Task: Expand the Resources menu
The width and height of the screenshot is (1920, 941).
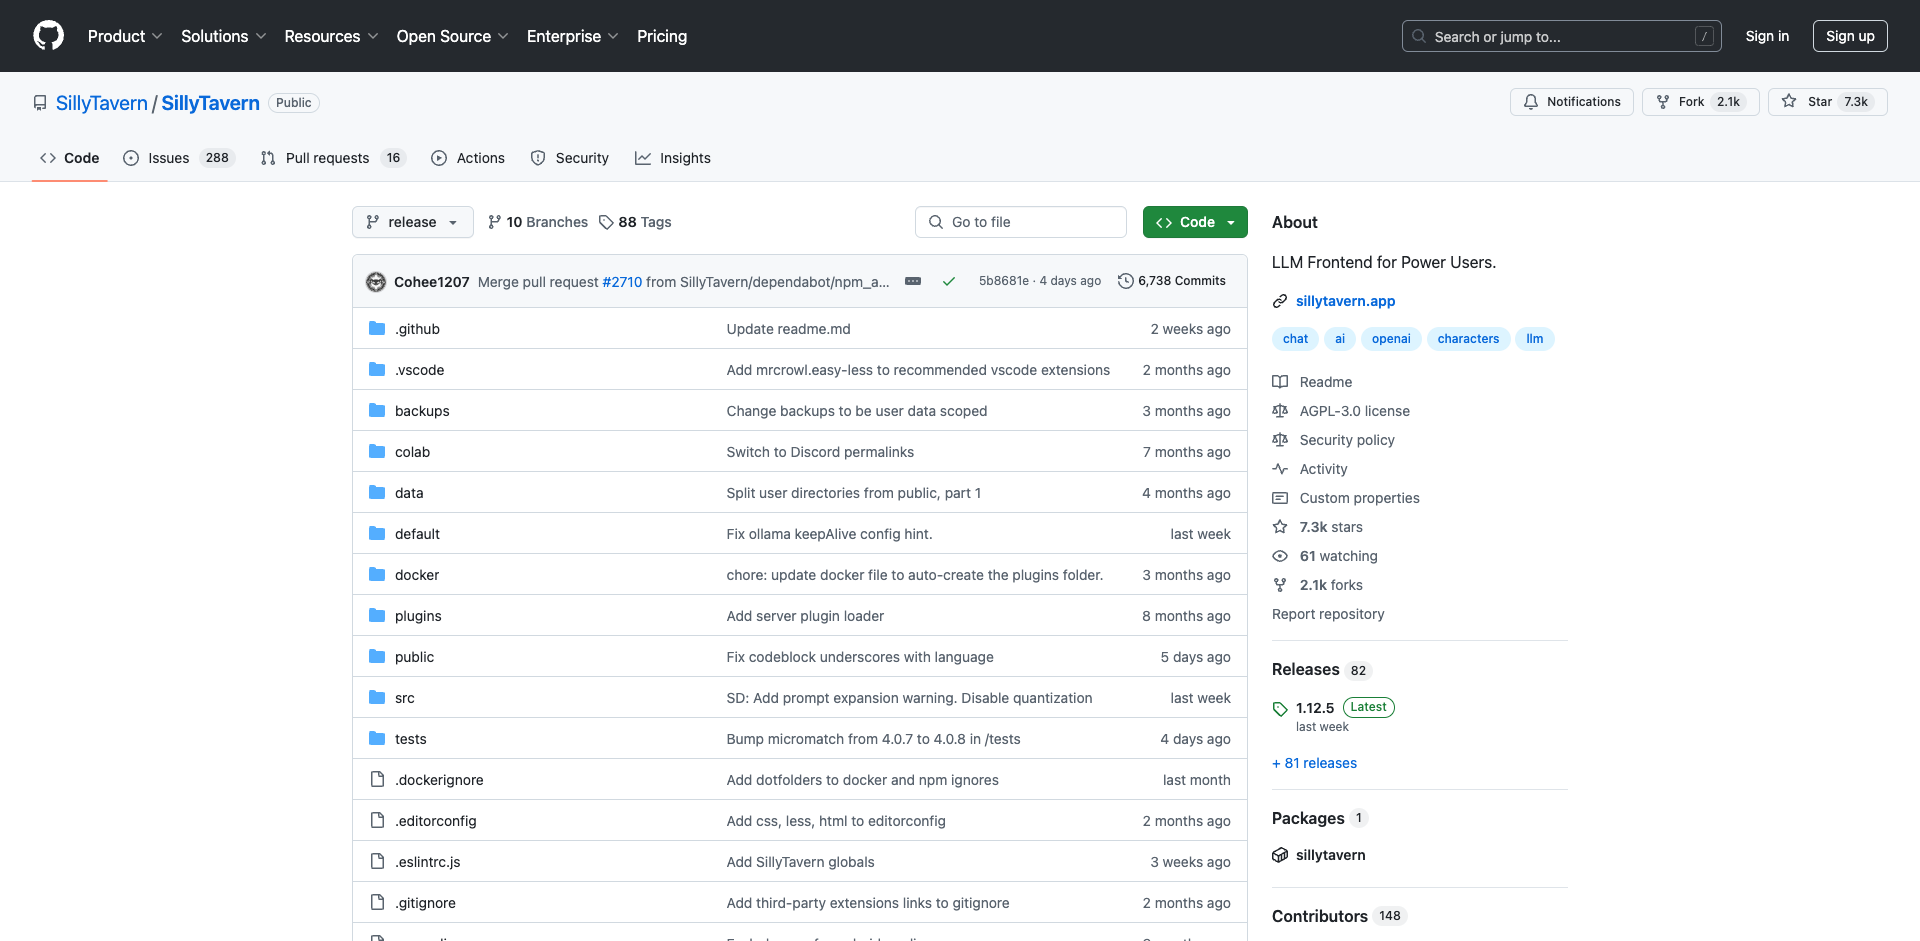Action: (331, 36)
